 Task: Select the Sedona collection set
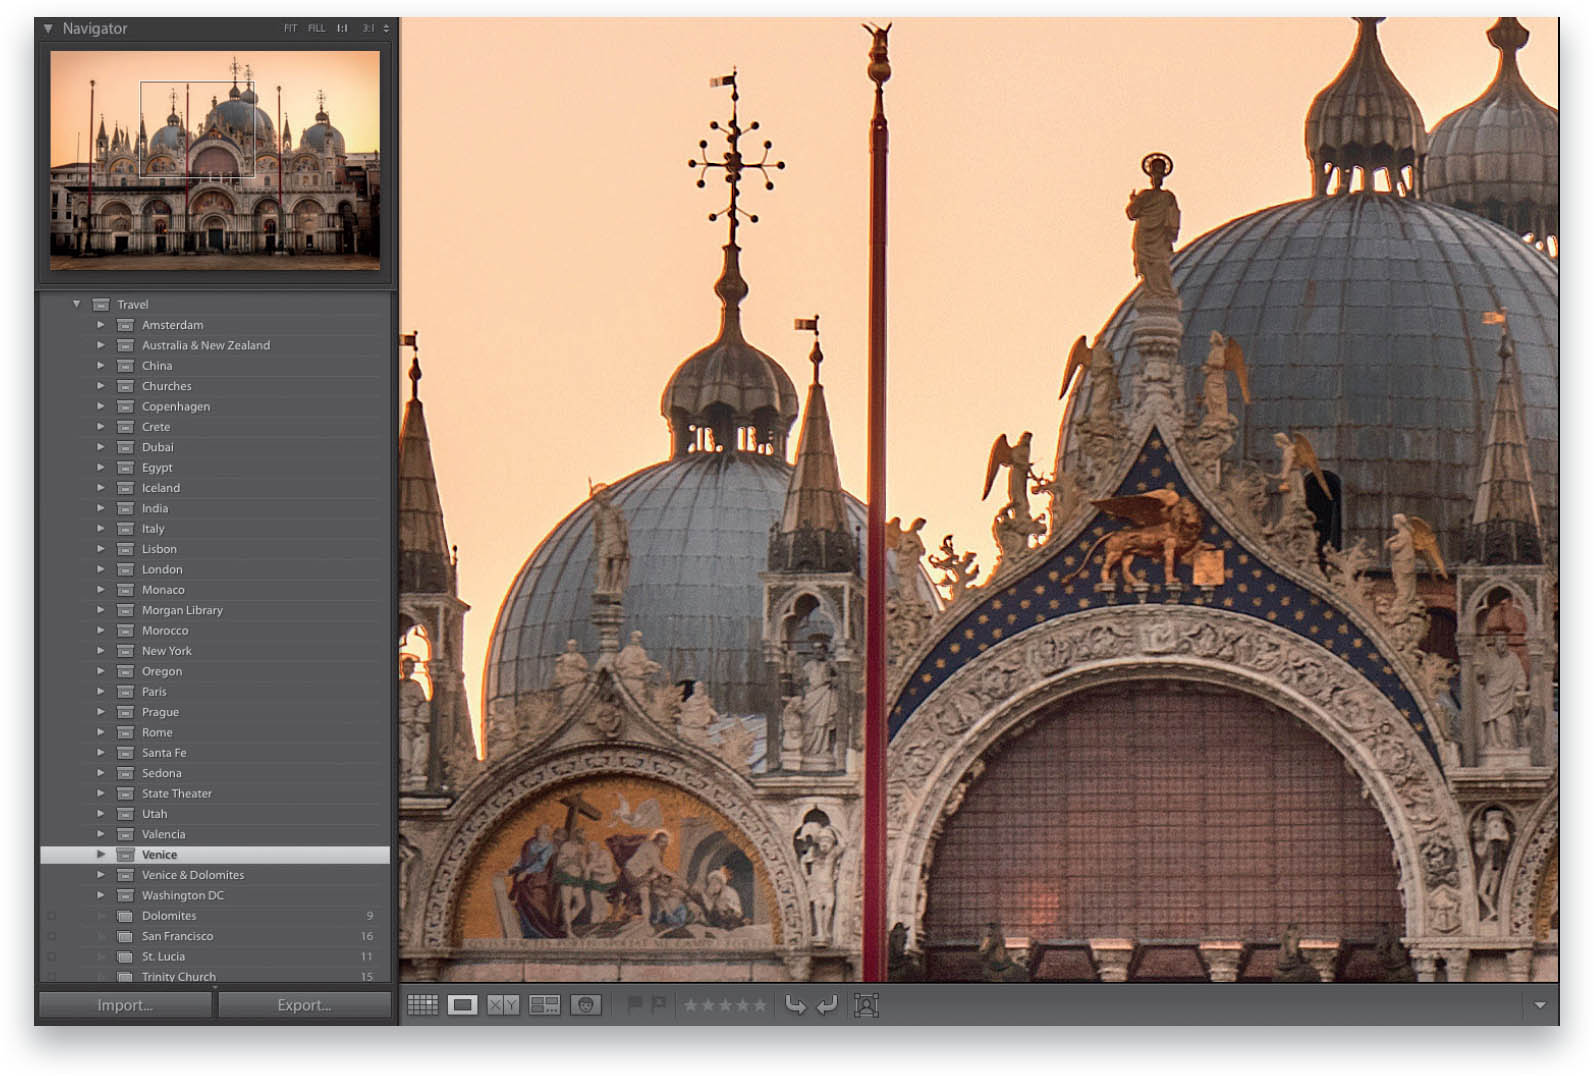(215, 773)
